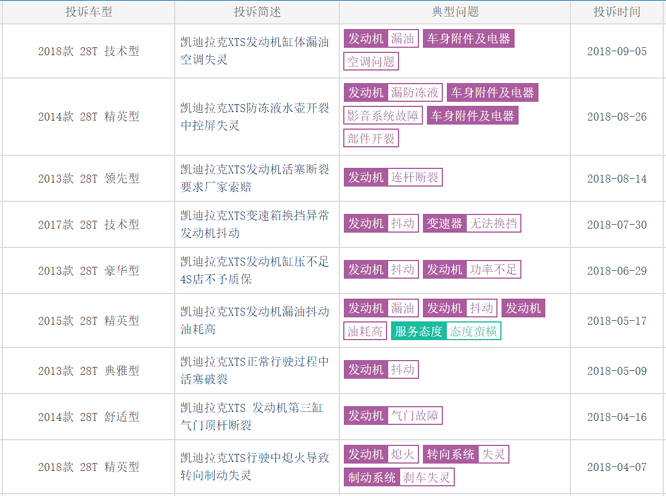The width and height of the screenshot is (666, 496).
Task: Click date 2018-09-05
Action: (x=617, y=51)
